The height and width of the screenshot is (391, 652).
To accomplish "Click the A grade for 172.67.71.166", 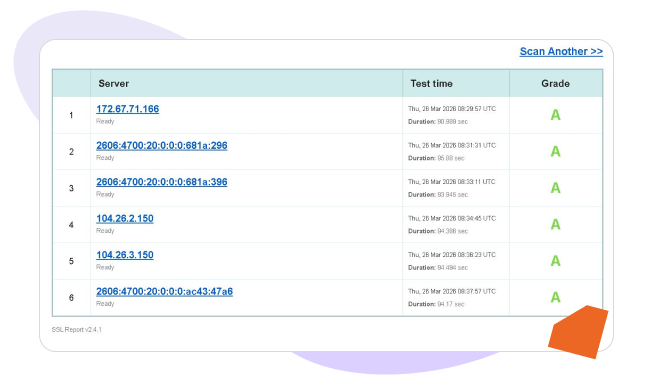I will click(556, 115).
